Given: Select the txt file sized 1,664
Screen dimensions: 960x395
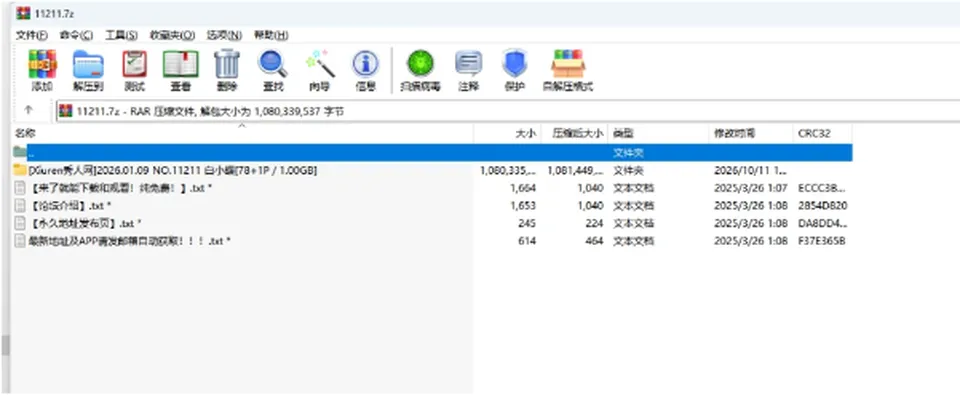Looking at the screenshot, I should (x=120, y=188).
